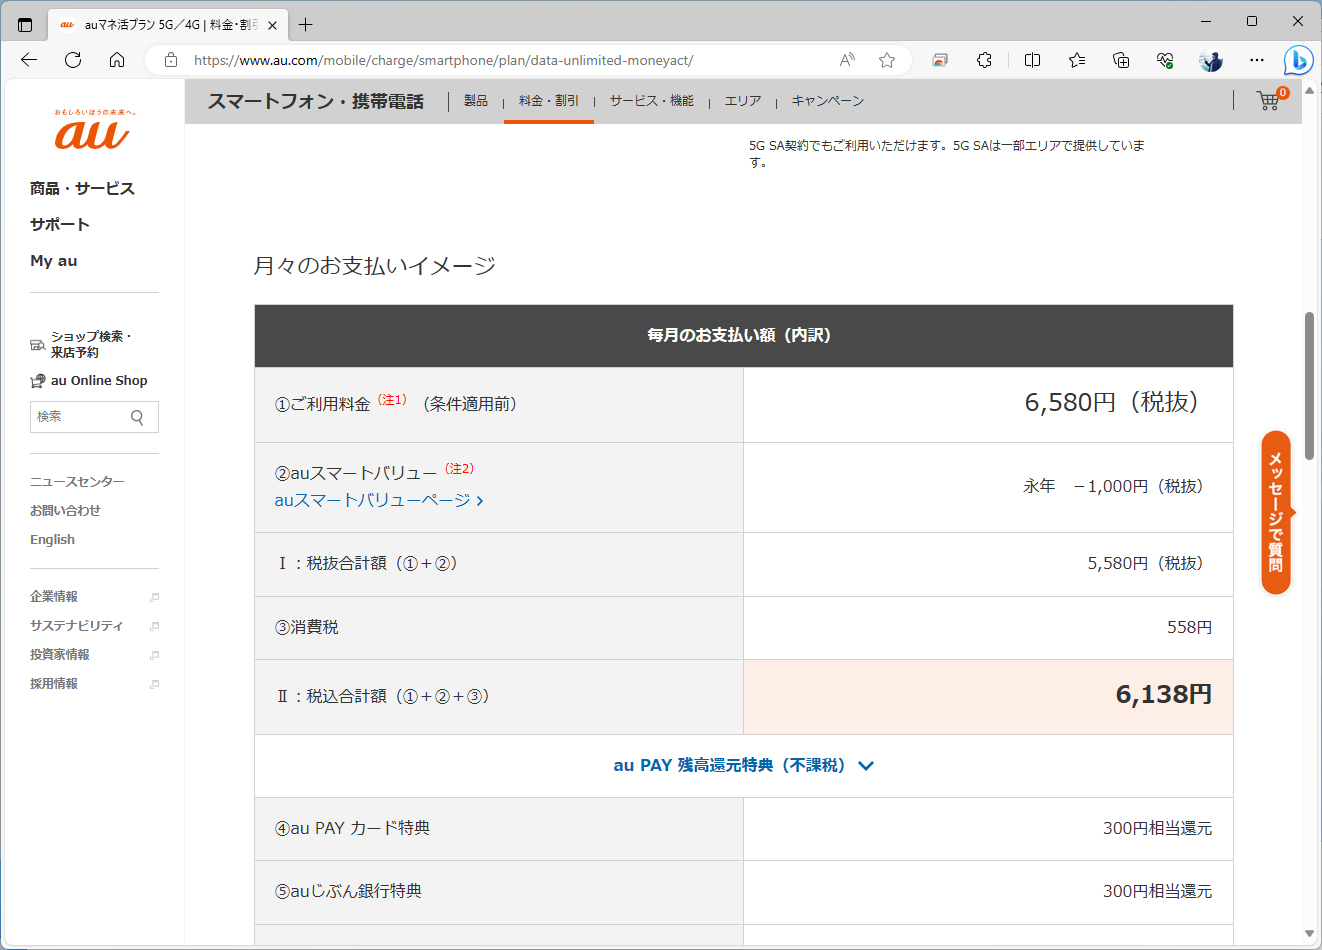1322x950 pixels.
Task: Open a new browser tab
Action: [x=305, y=25]
